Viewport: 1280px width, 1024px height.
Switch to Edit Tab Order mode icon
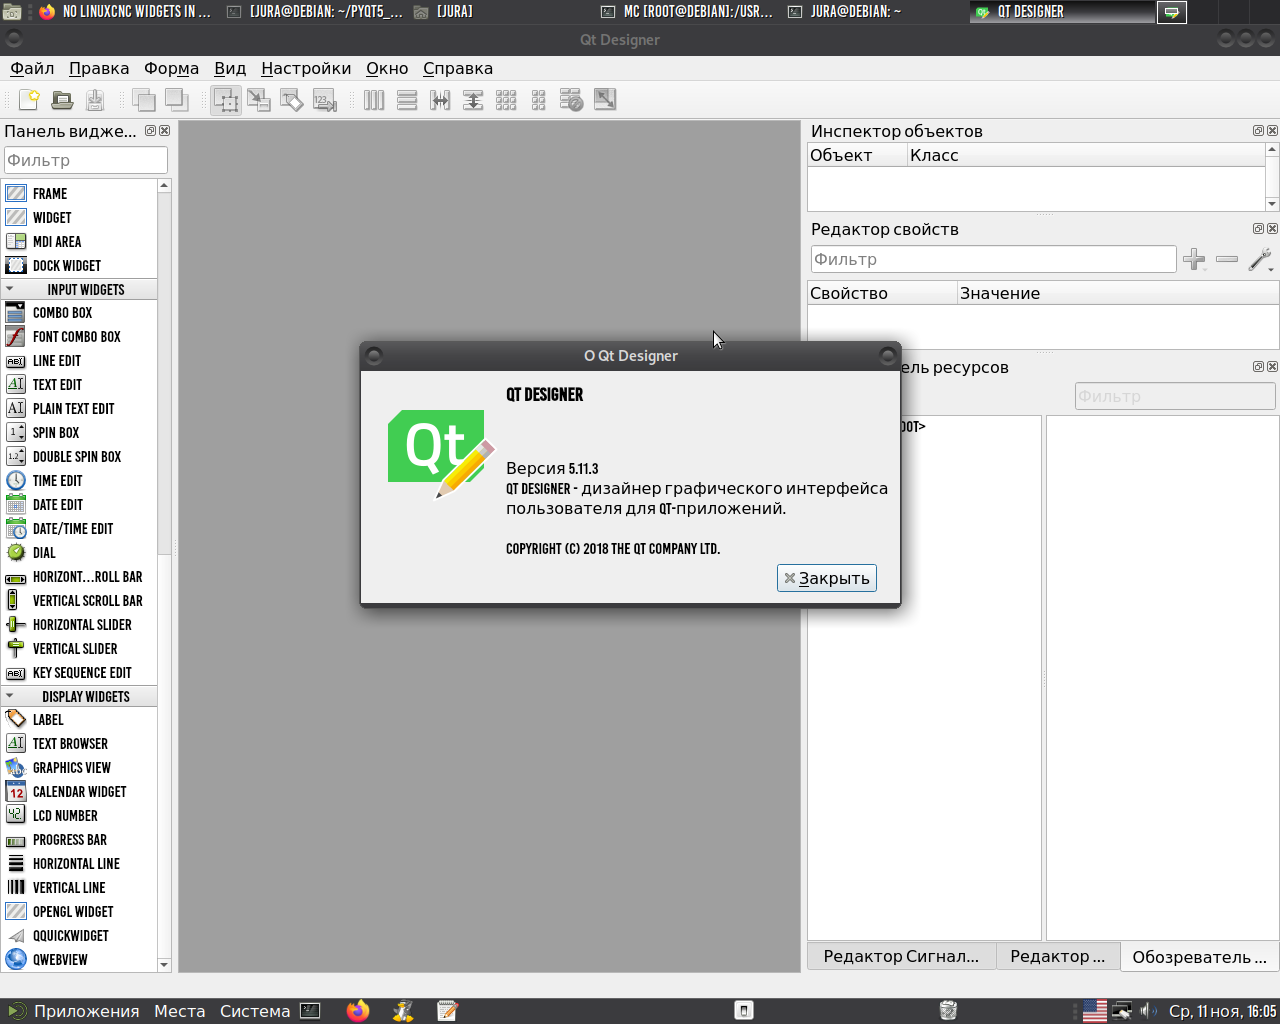[325, 100]
